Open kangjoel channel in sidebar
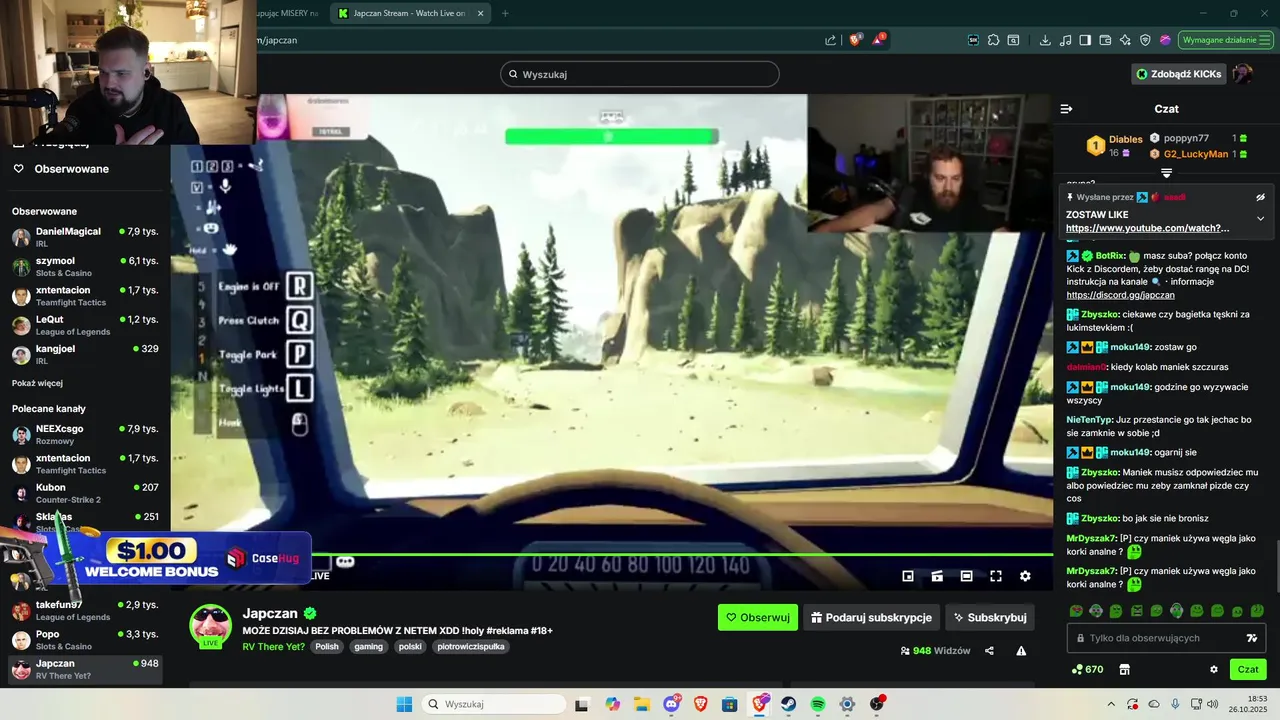Viewport: 1280px width, 720px height. click(84, 354)
